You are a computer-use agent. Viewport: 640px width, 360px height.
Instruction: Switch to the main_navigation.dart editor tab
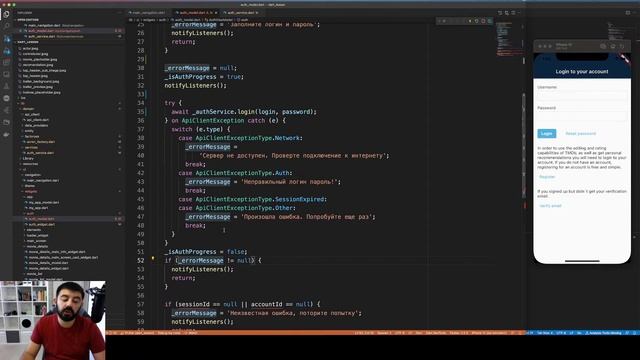[148, 13]
